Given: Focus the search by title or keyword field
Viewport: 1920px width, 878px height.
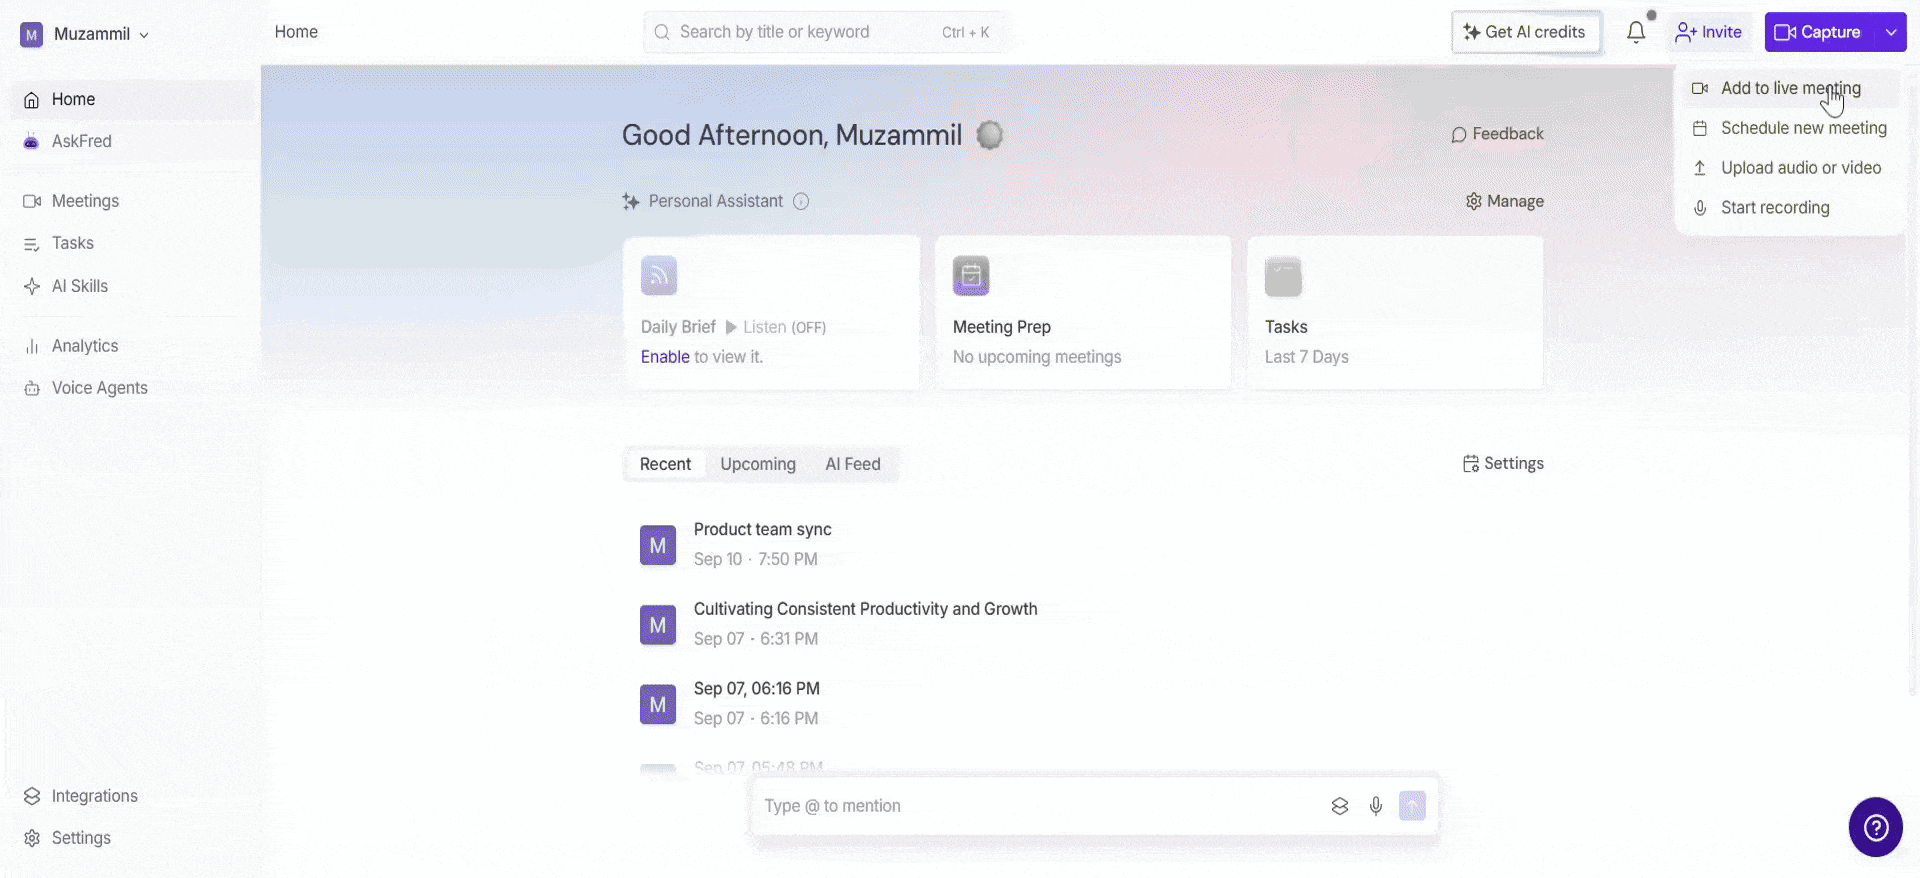Looking at the screenshot, I should [x=826, y=32].
